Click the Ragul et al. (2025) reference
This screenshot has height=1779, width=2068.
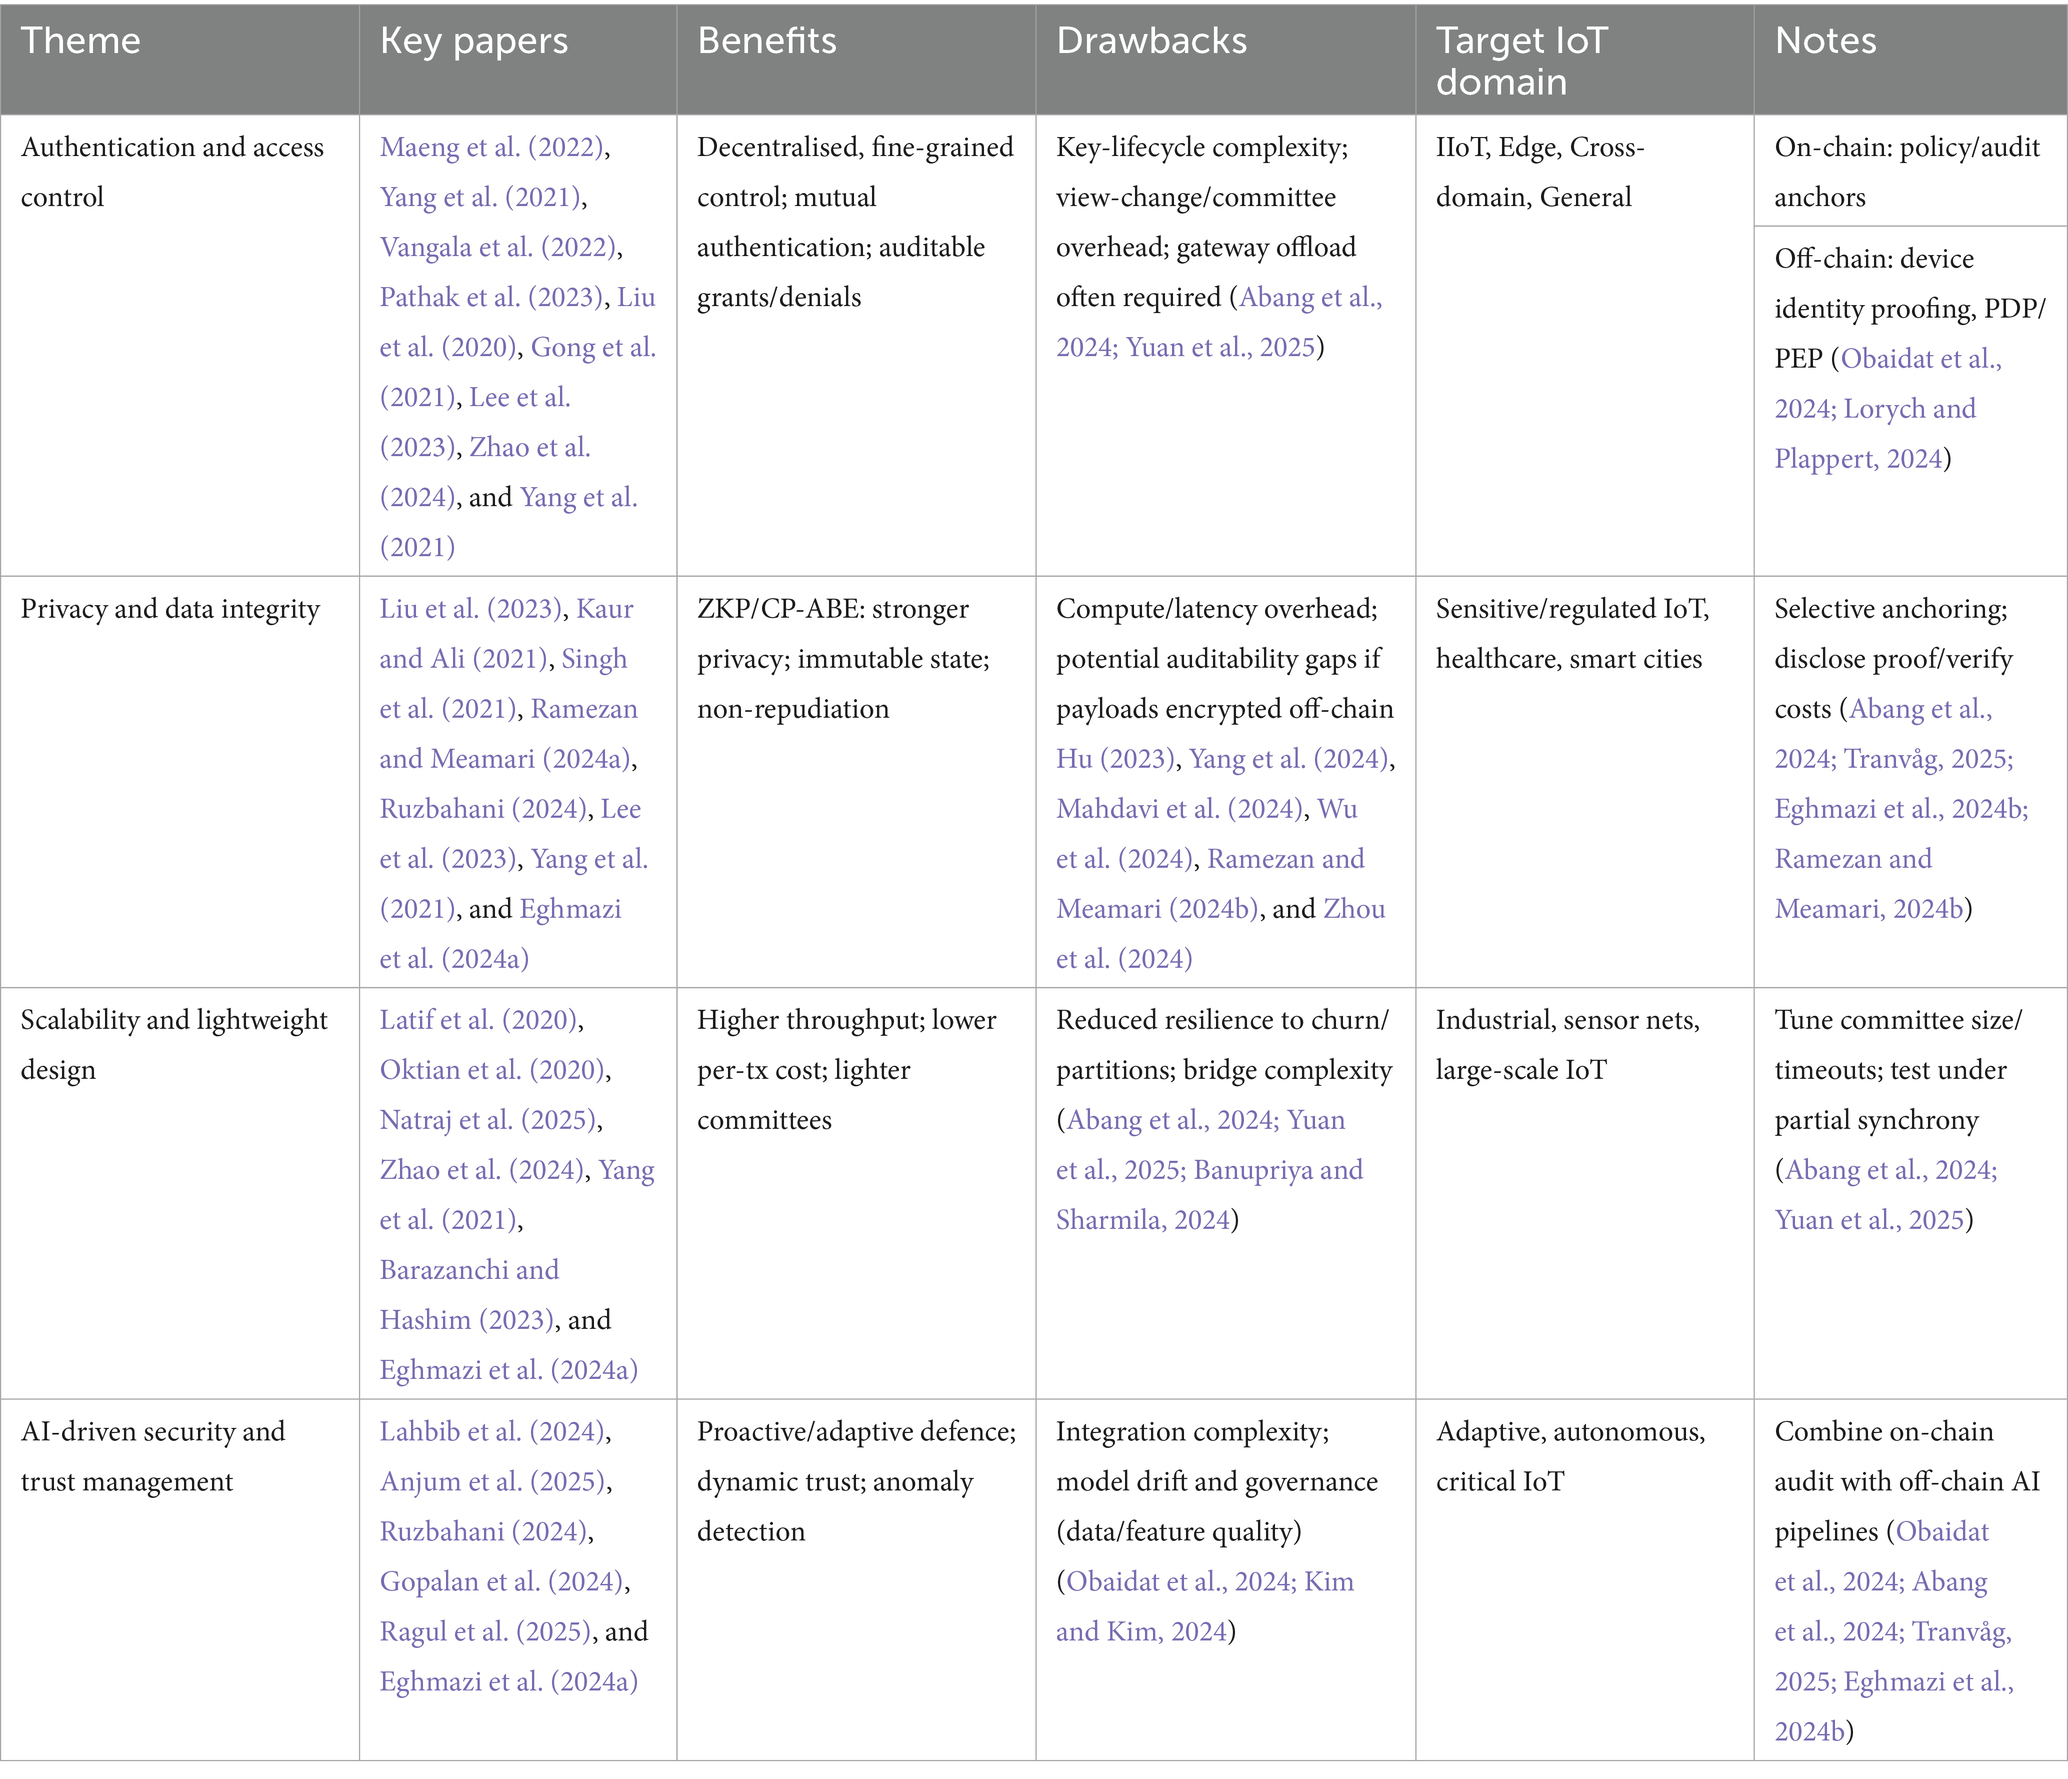click(486, 1632)
